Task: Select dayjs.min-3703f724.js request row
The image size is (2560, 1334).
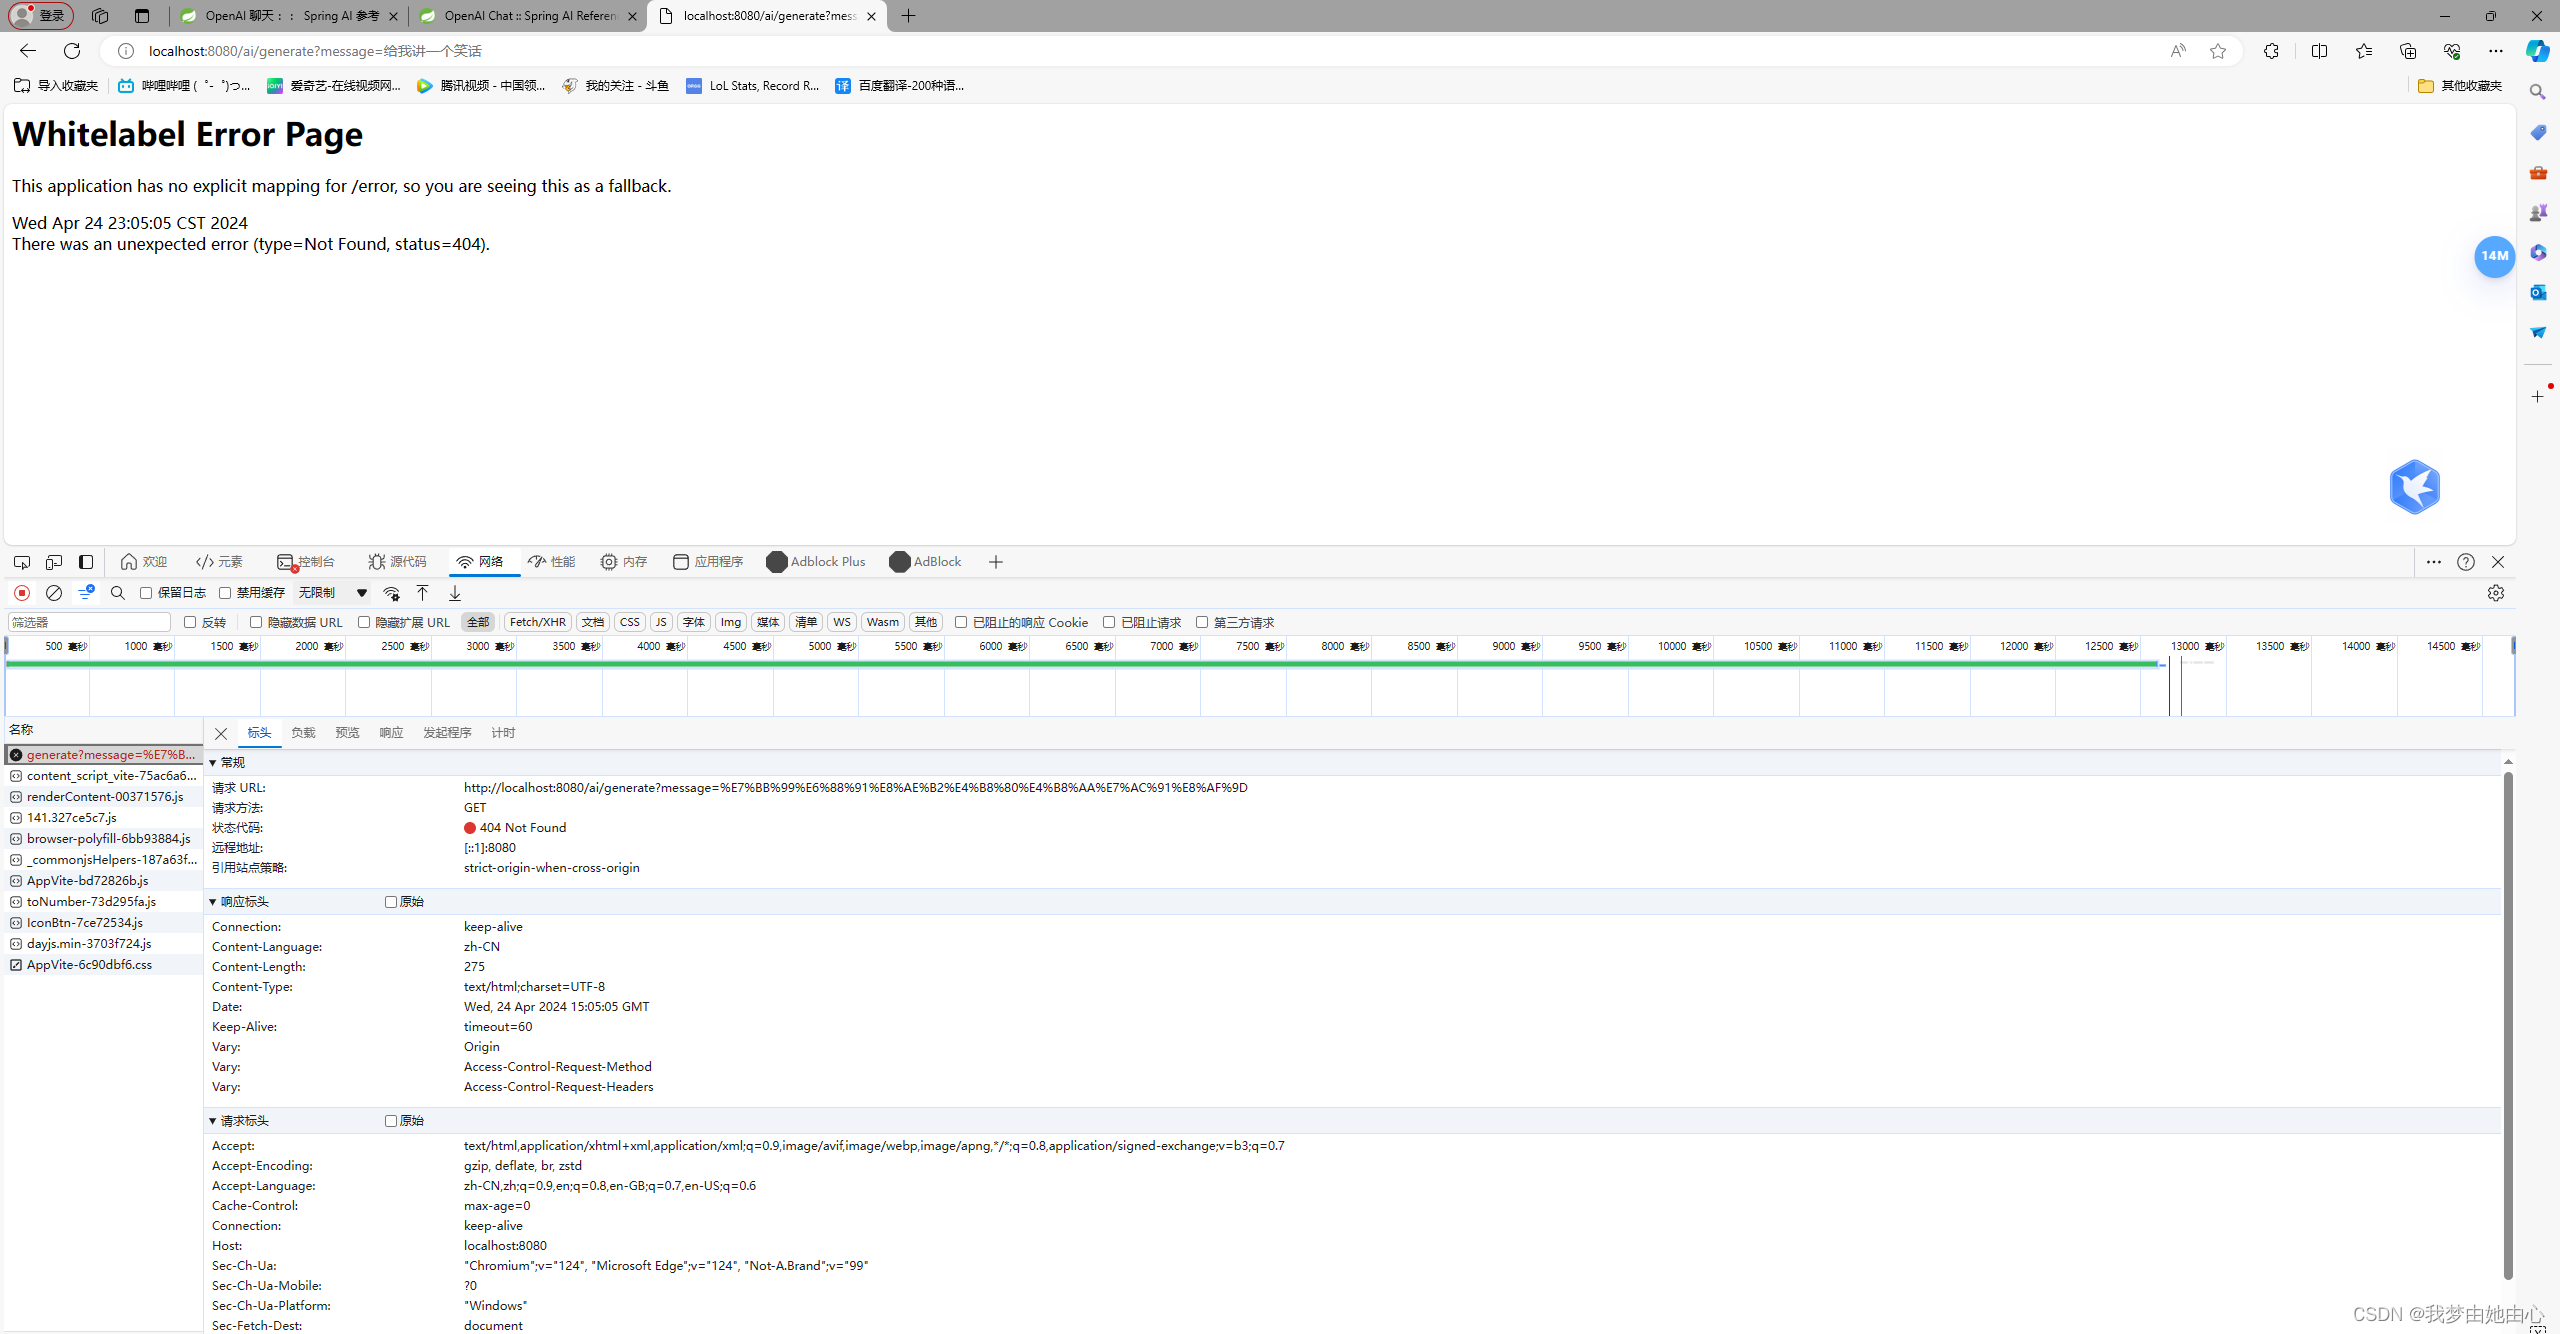Action: coord(104,944)
